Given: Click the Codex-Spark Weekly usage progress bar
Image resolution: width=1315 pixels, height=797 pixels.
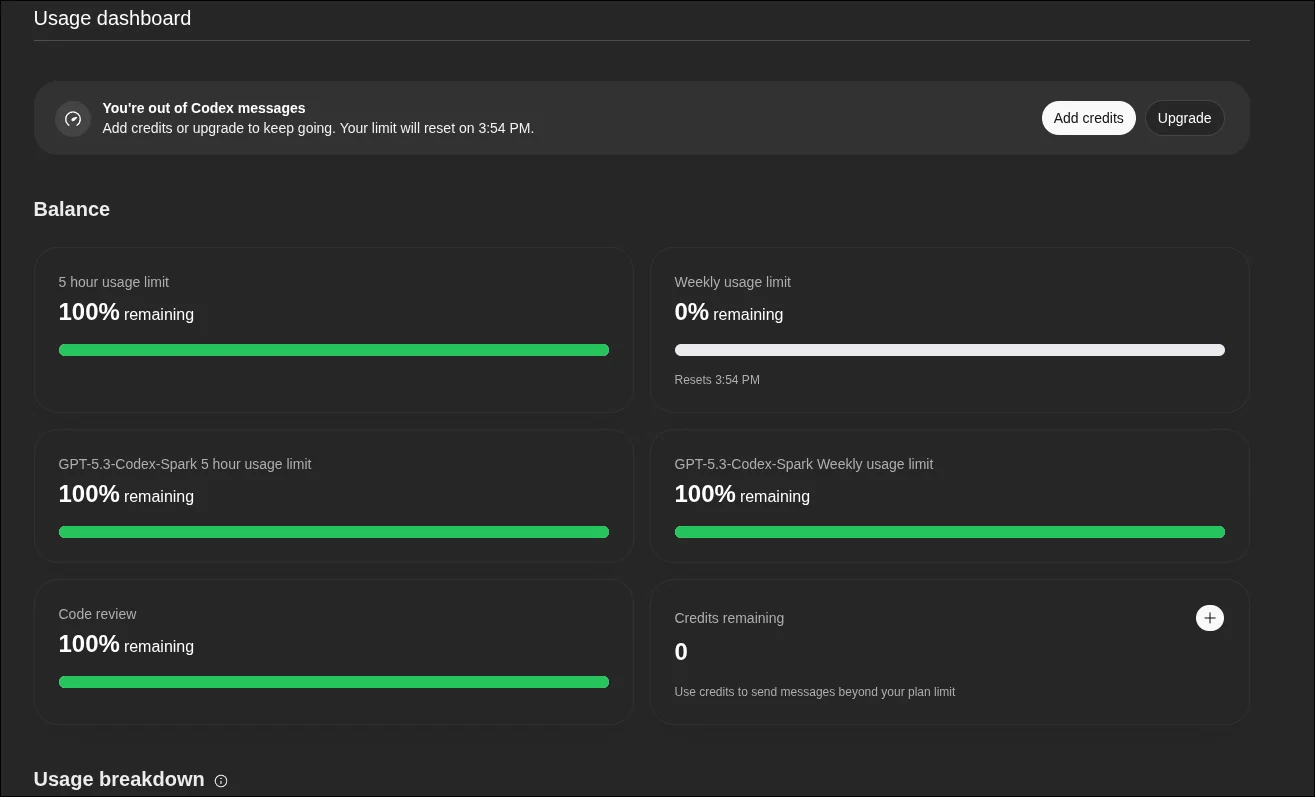Looking at the screenshot, I should tap(949, 532).
